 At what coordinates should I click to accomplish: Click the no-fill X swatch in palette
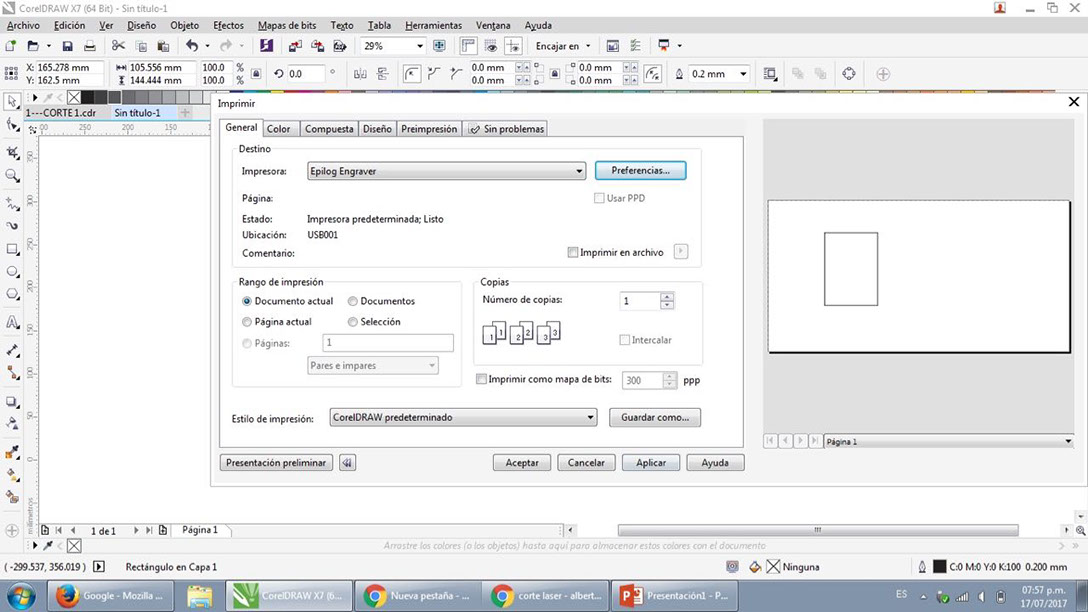click(74, 98)
